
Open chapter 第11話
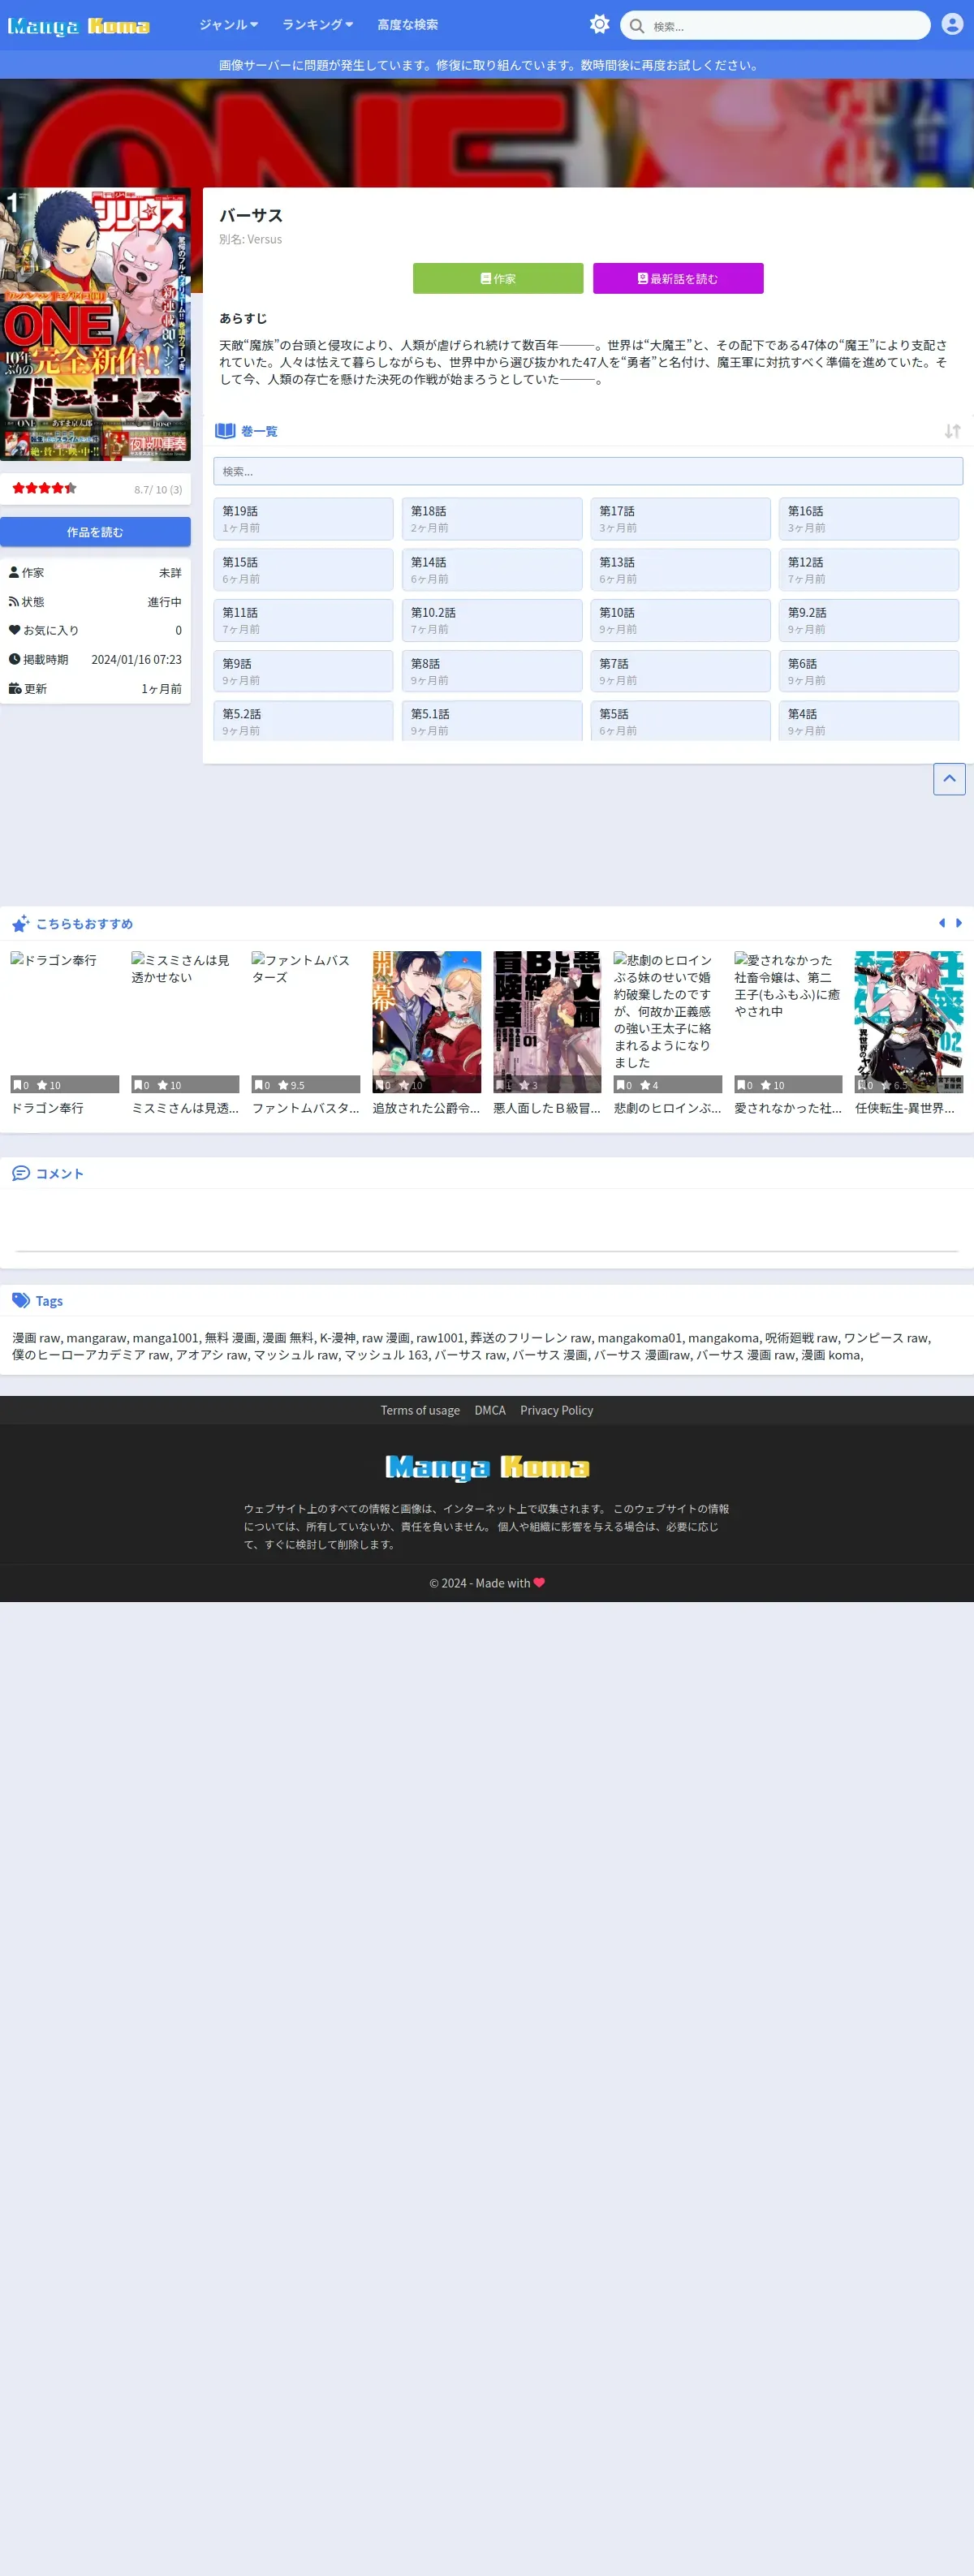303,620
